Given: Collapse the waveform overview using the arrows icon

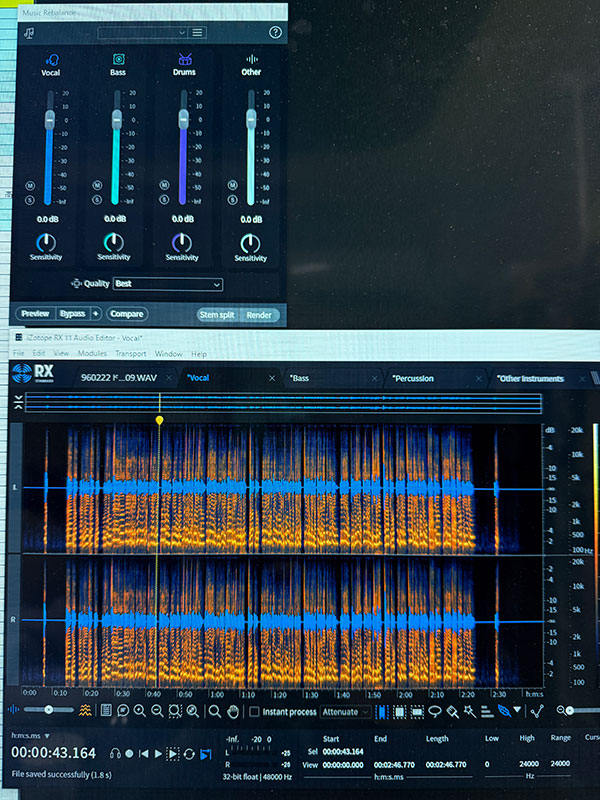Looking at the screenshot, I should (x=18, y=402).
